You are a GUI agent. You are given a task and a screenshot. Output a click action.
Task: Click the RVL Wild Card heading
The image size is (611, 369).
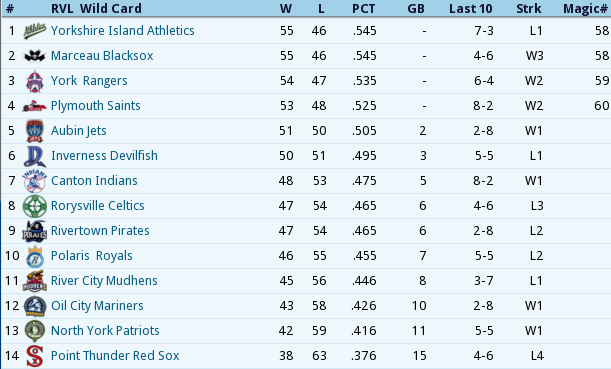pyautogui.click(x=96, y=9)
